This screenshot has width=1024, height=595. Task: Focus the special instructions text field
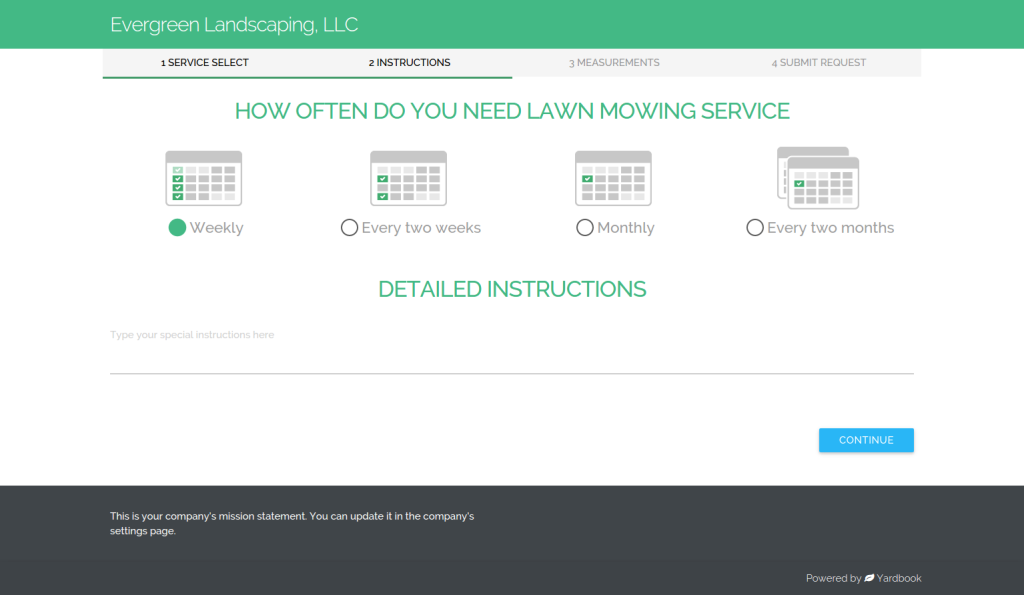(512, 351)
